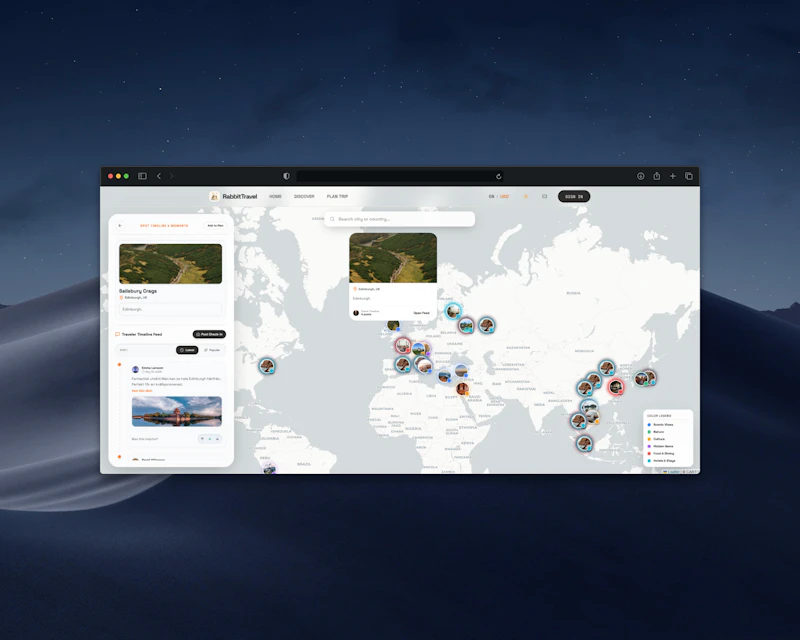Select the map marker over North Korea
This screenshot has height=640, width=800.
[607, 367]
